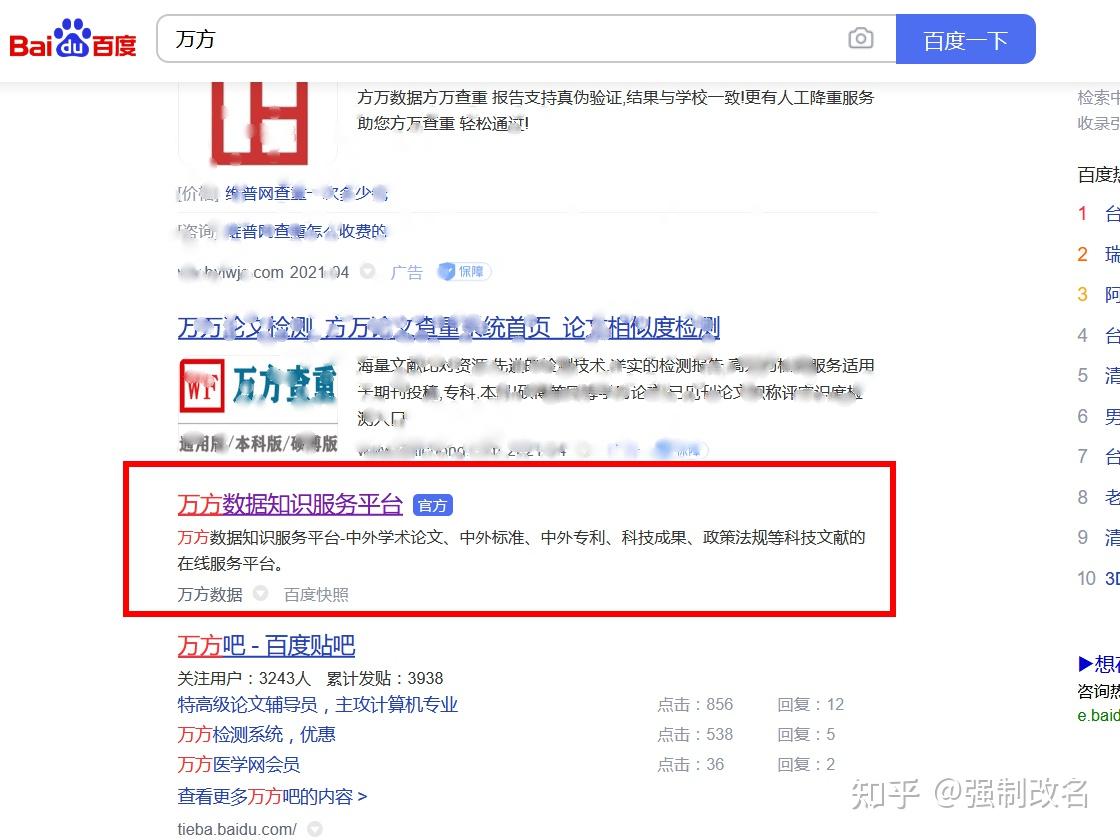Expand dropdown icon next to 万方数据
The width and height of the screenshot is (1120, 840).
[261, 594]
